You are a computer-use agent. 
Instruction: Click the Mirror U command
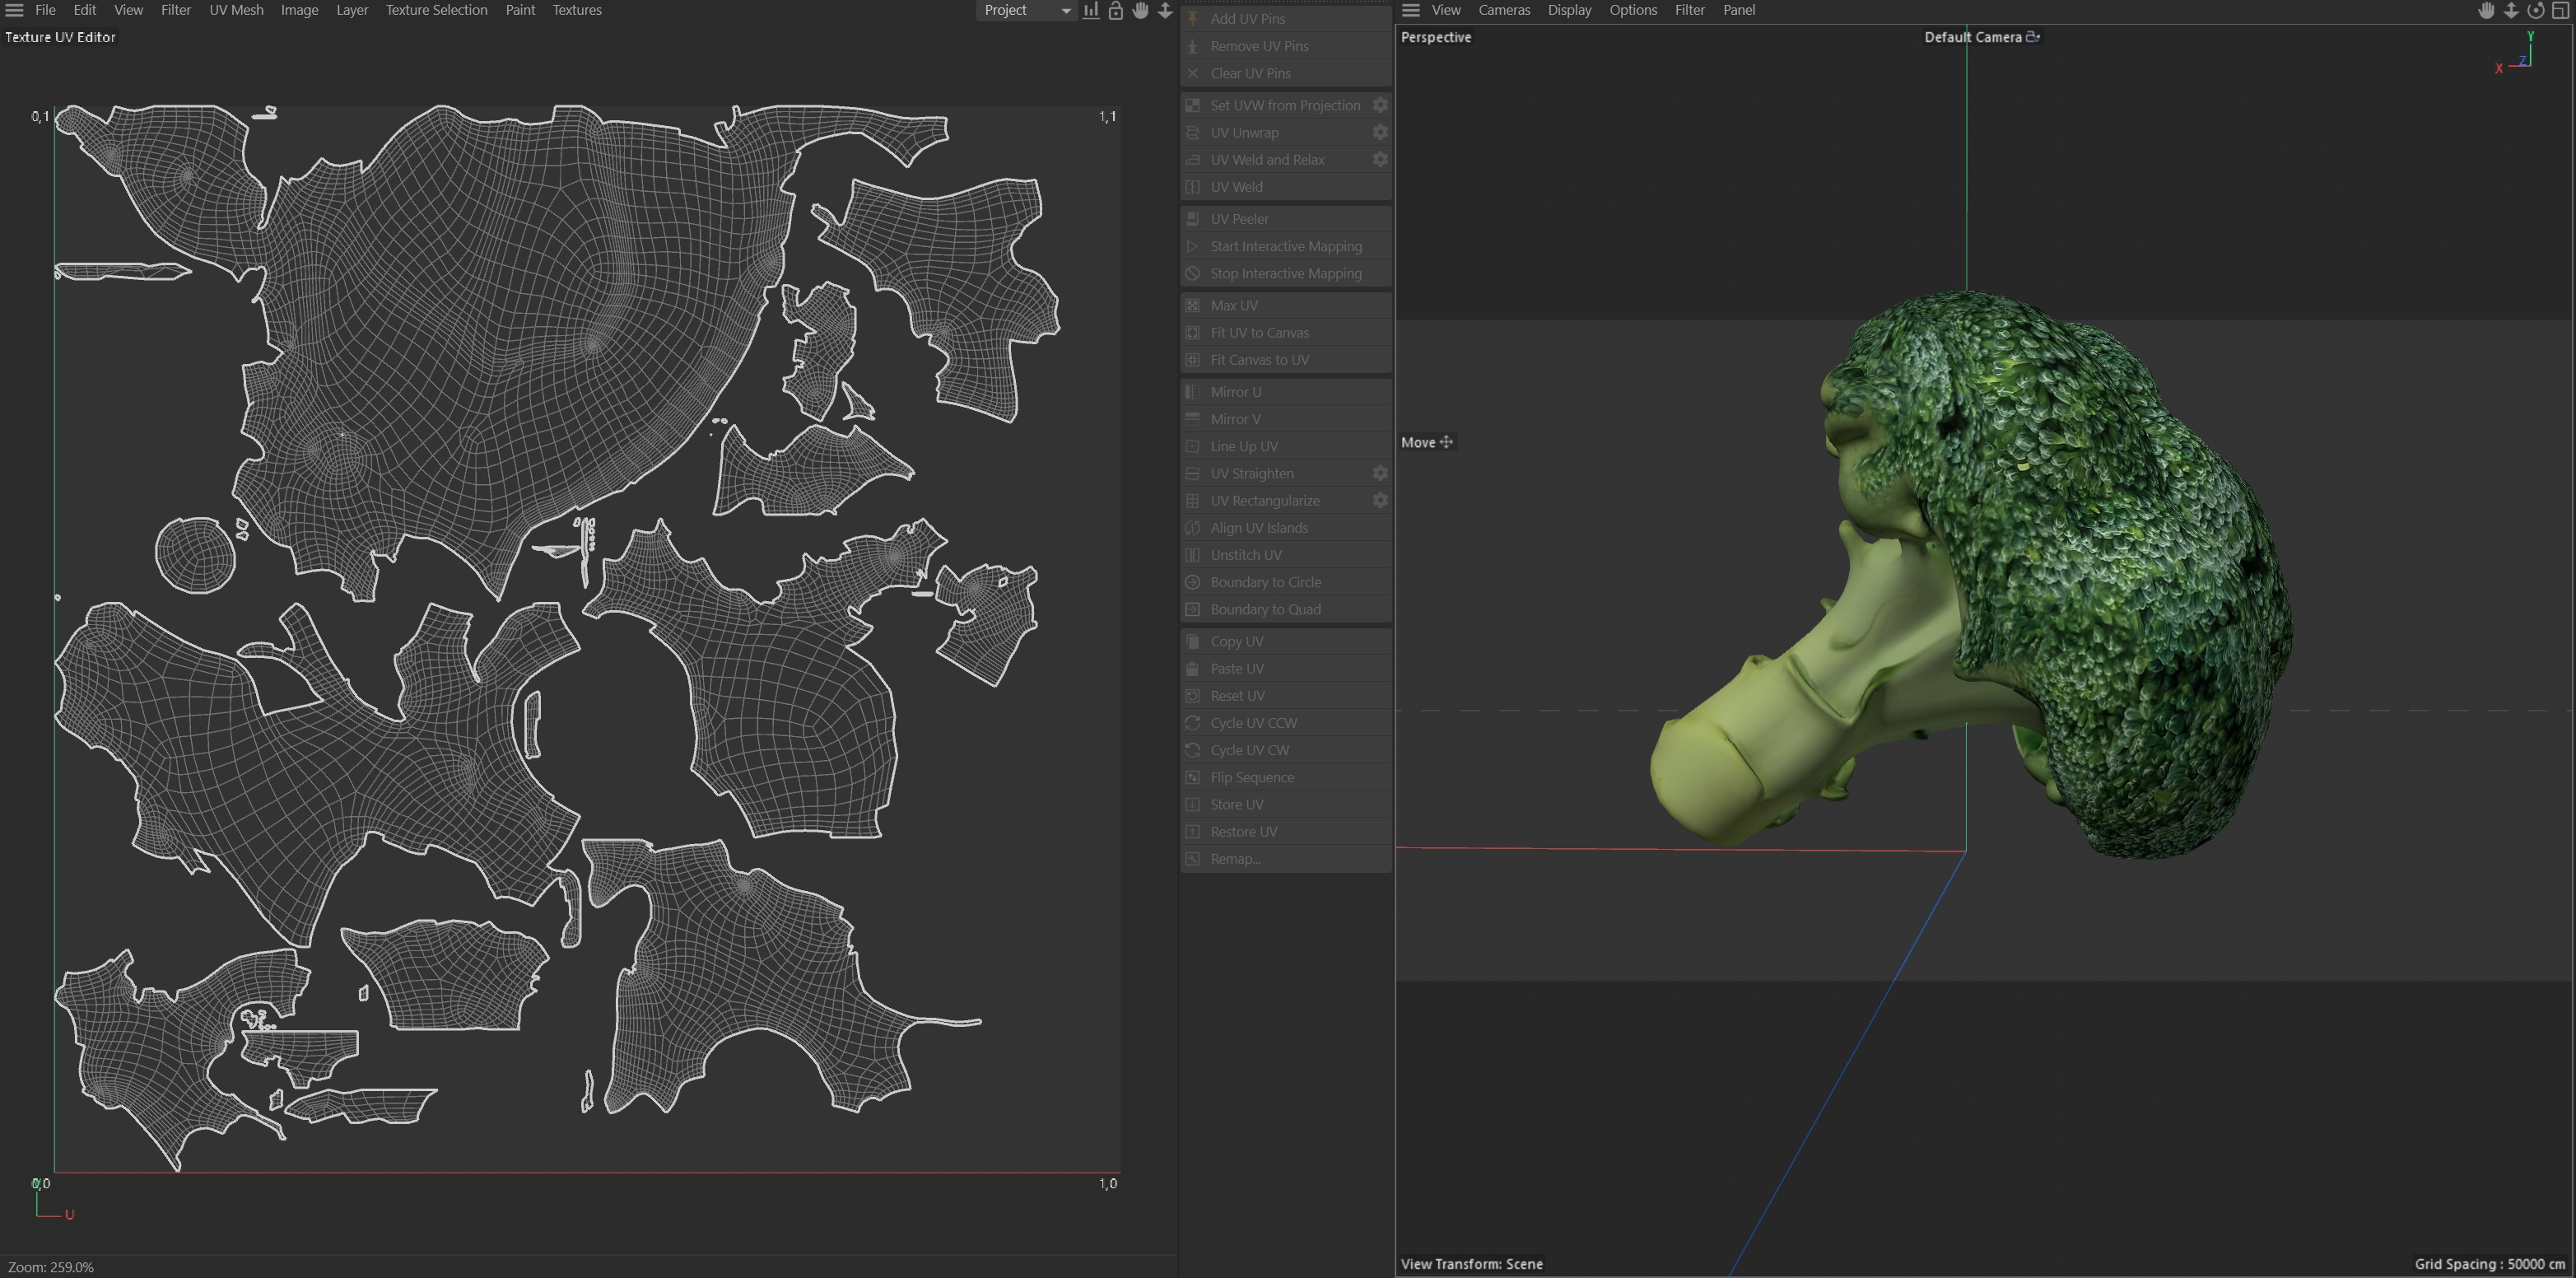1235,391
